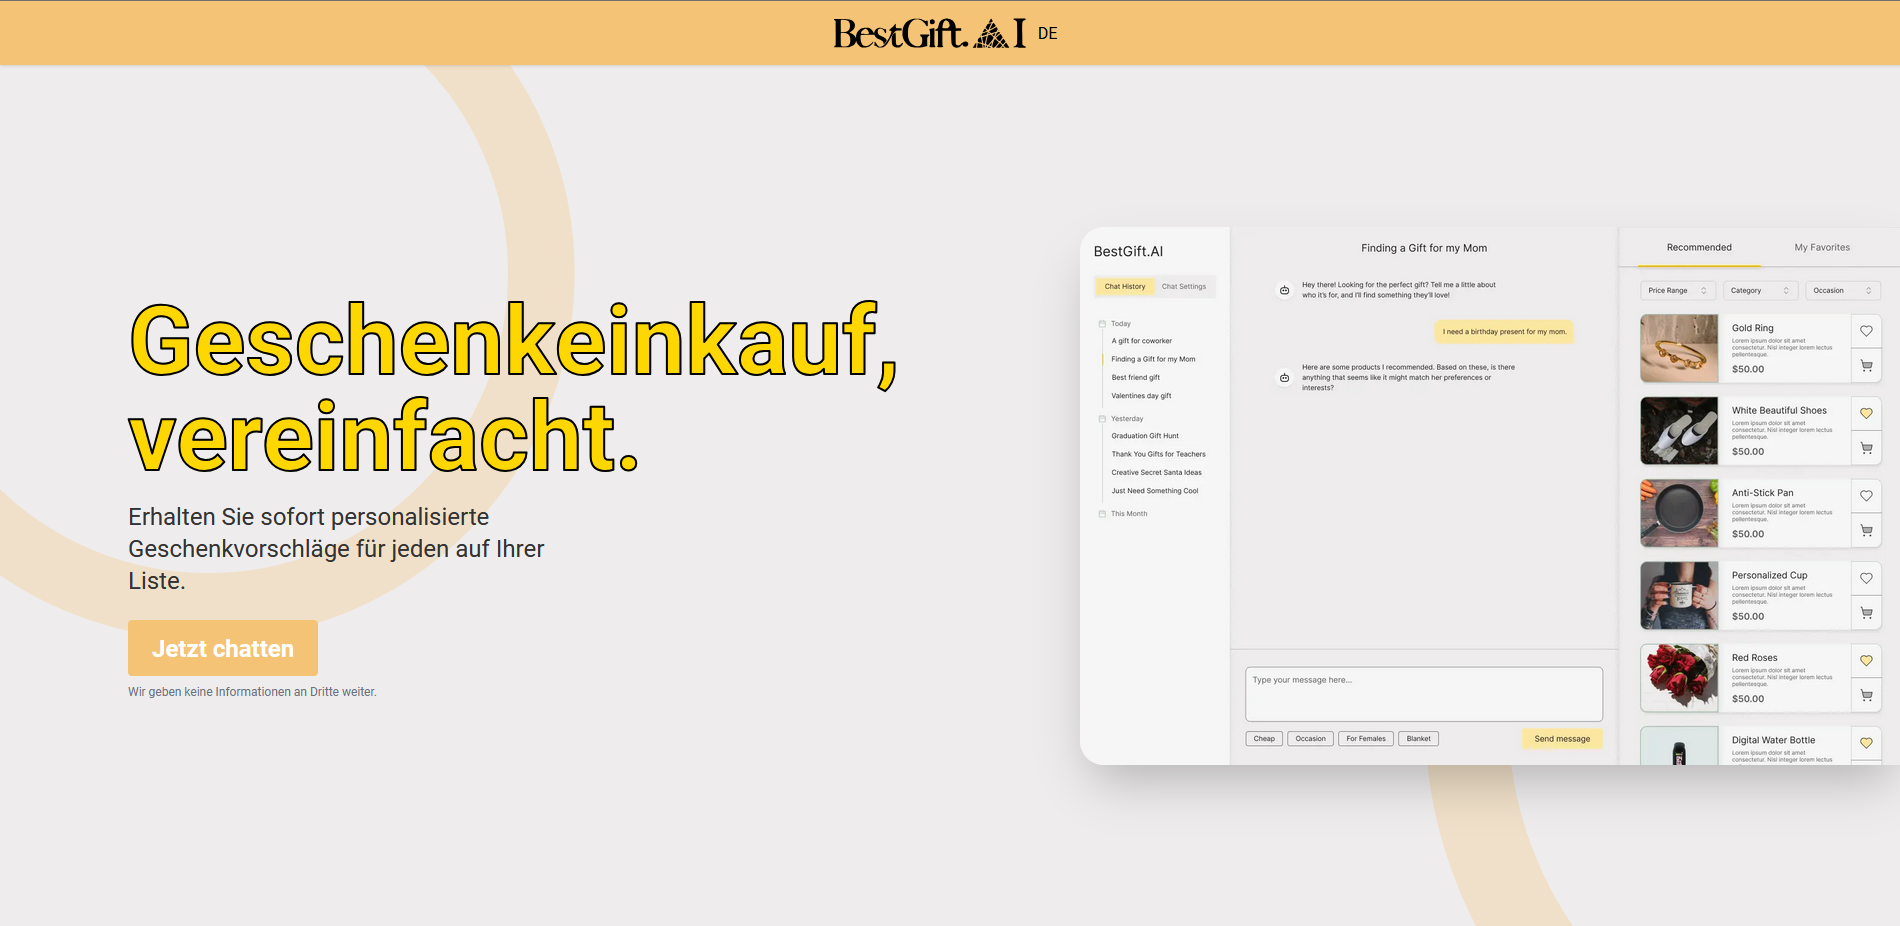Click 'I need a birthday present' message bubble
The image size is (1900, 926).
tap(1504, 332)
